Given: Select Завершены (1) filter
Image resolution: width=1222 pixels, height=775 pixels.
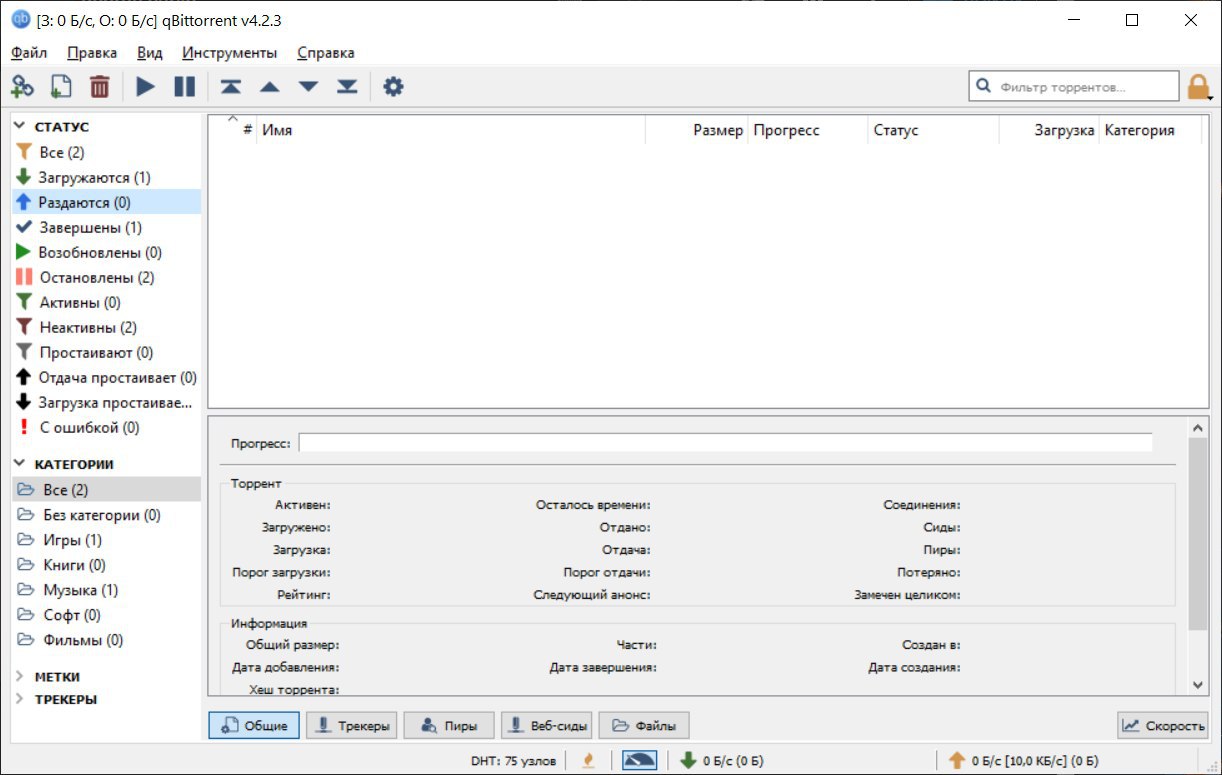Looking at the screenshot, I should 106,227.
